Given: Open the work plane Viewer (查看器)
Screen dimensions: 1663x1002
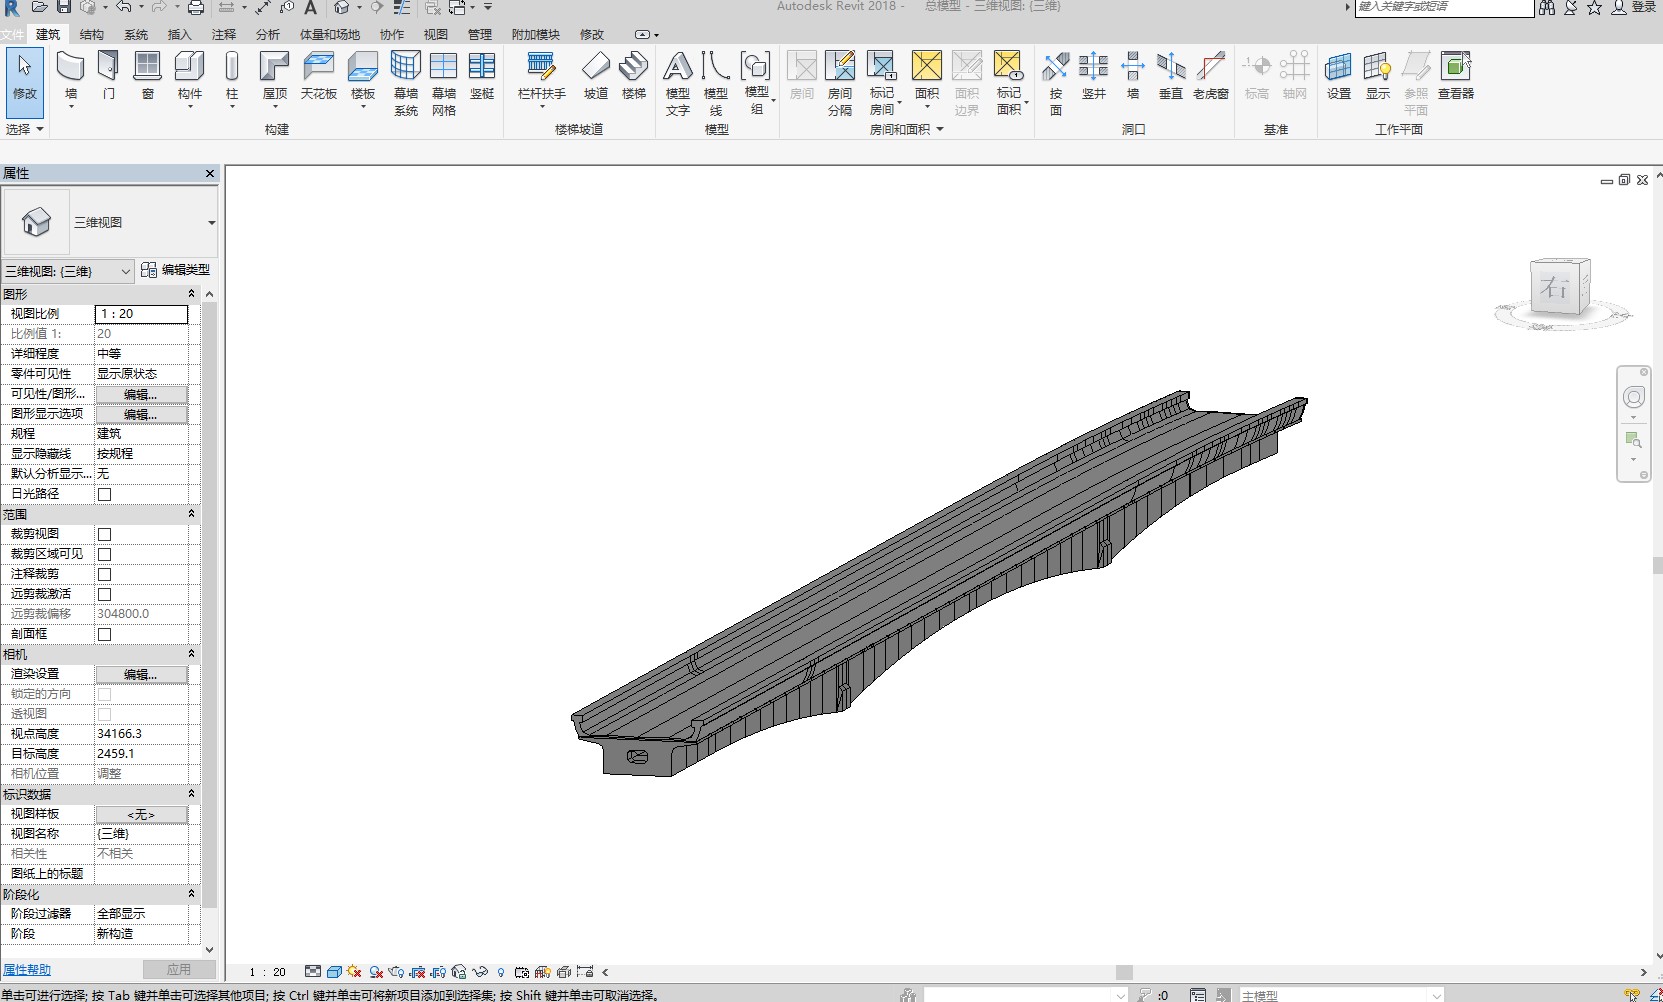Looking at the screenshot, I should [1456, 78].
